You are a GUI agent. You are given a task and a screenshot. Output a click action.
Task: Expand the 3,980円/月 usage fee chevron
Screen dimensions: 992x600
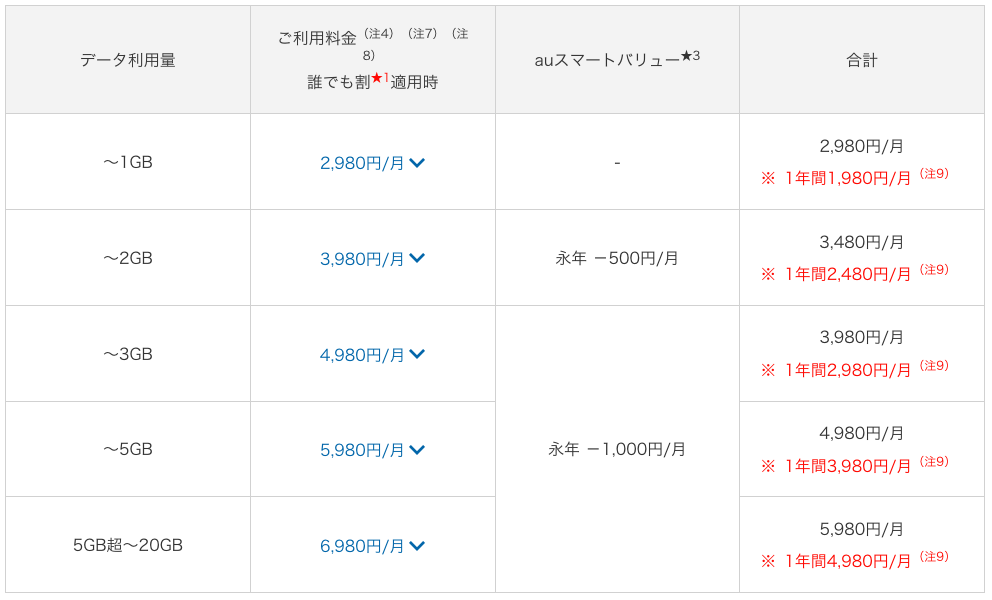point(417,258)
